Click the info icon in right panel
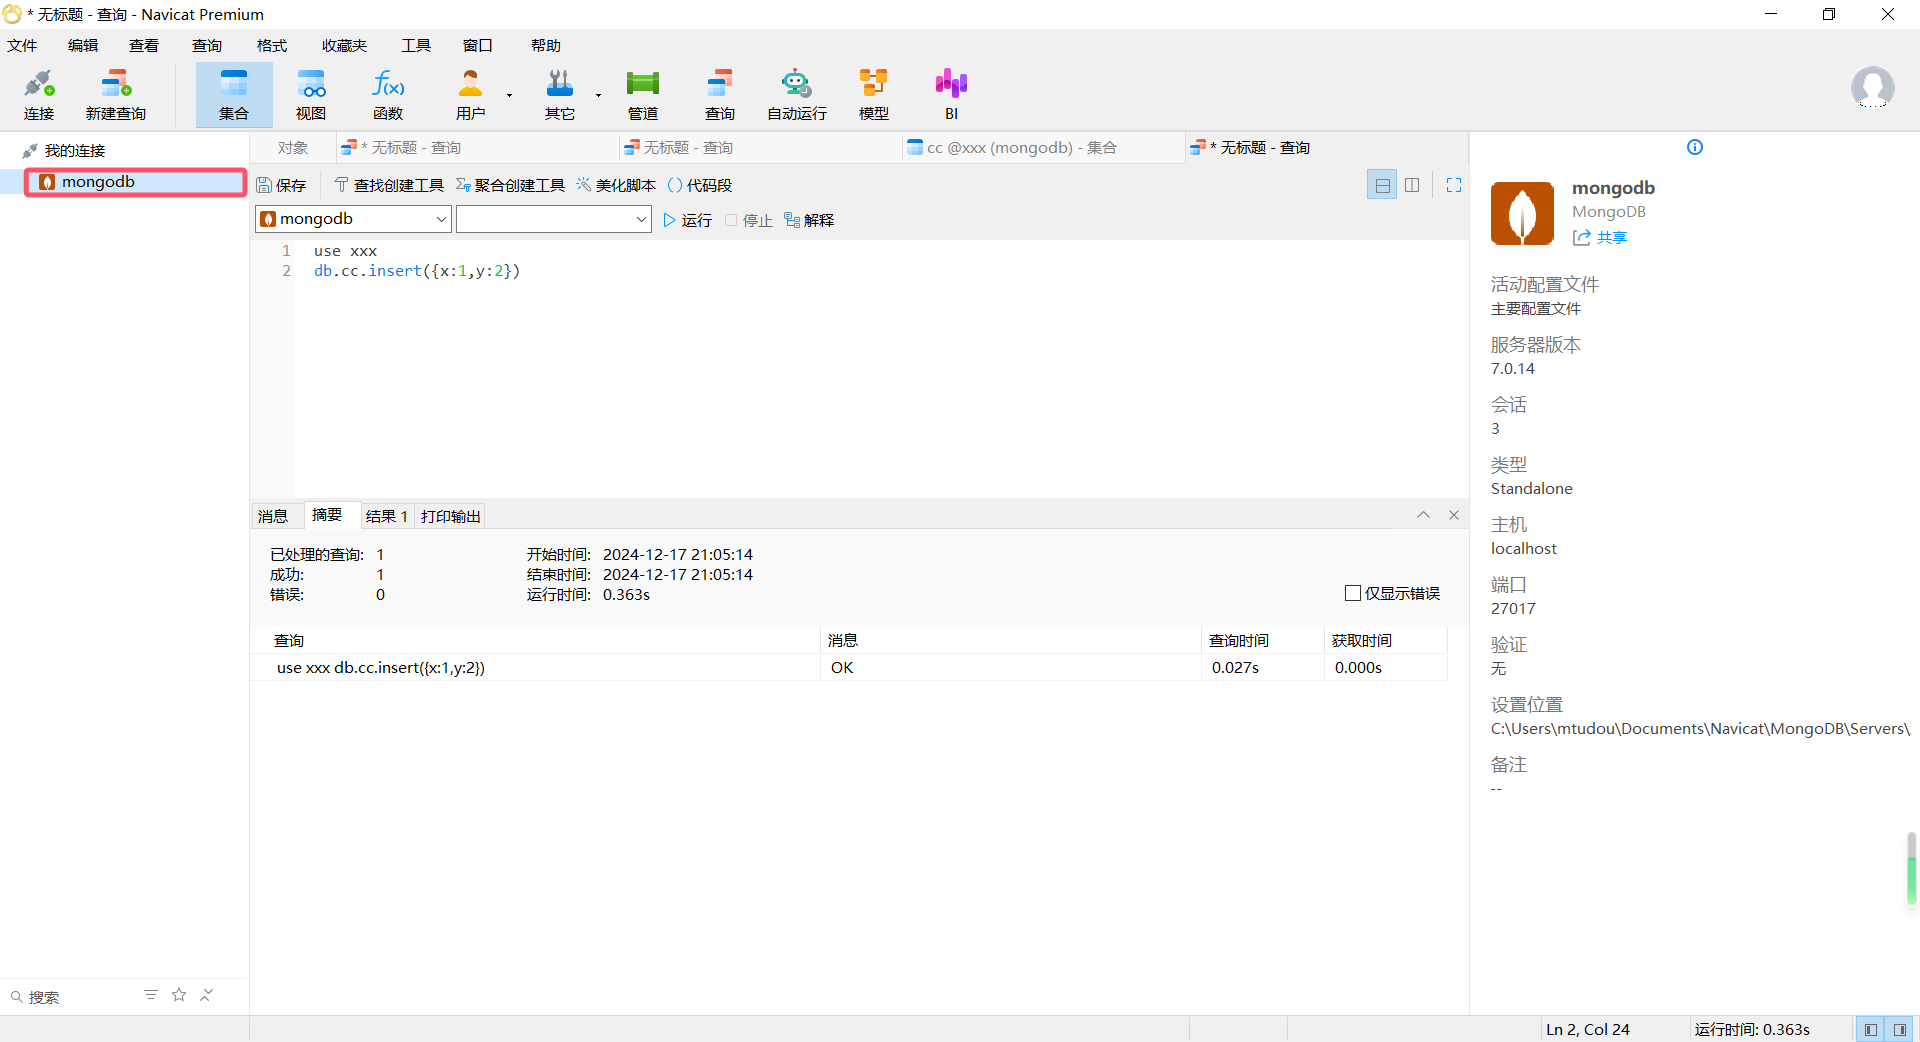 pos(1695,147)
